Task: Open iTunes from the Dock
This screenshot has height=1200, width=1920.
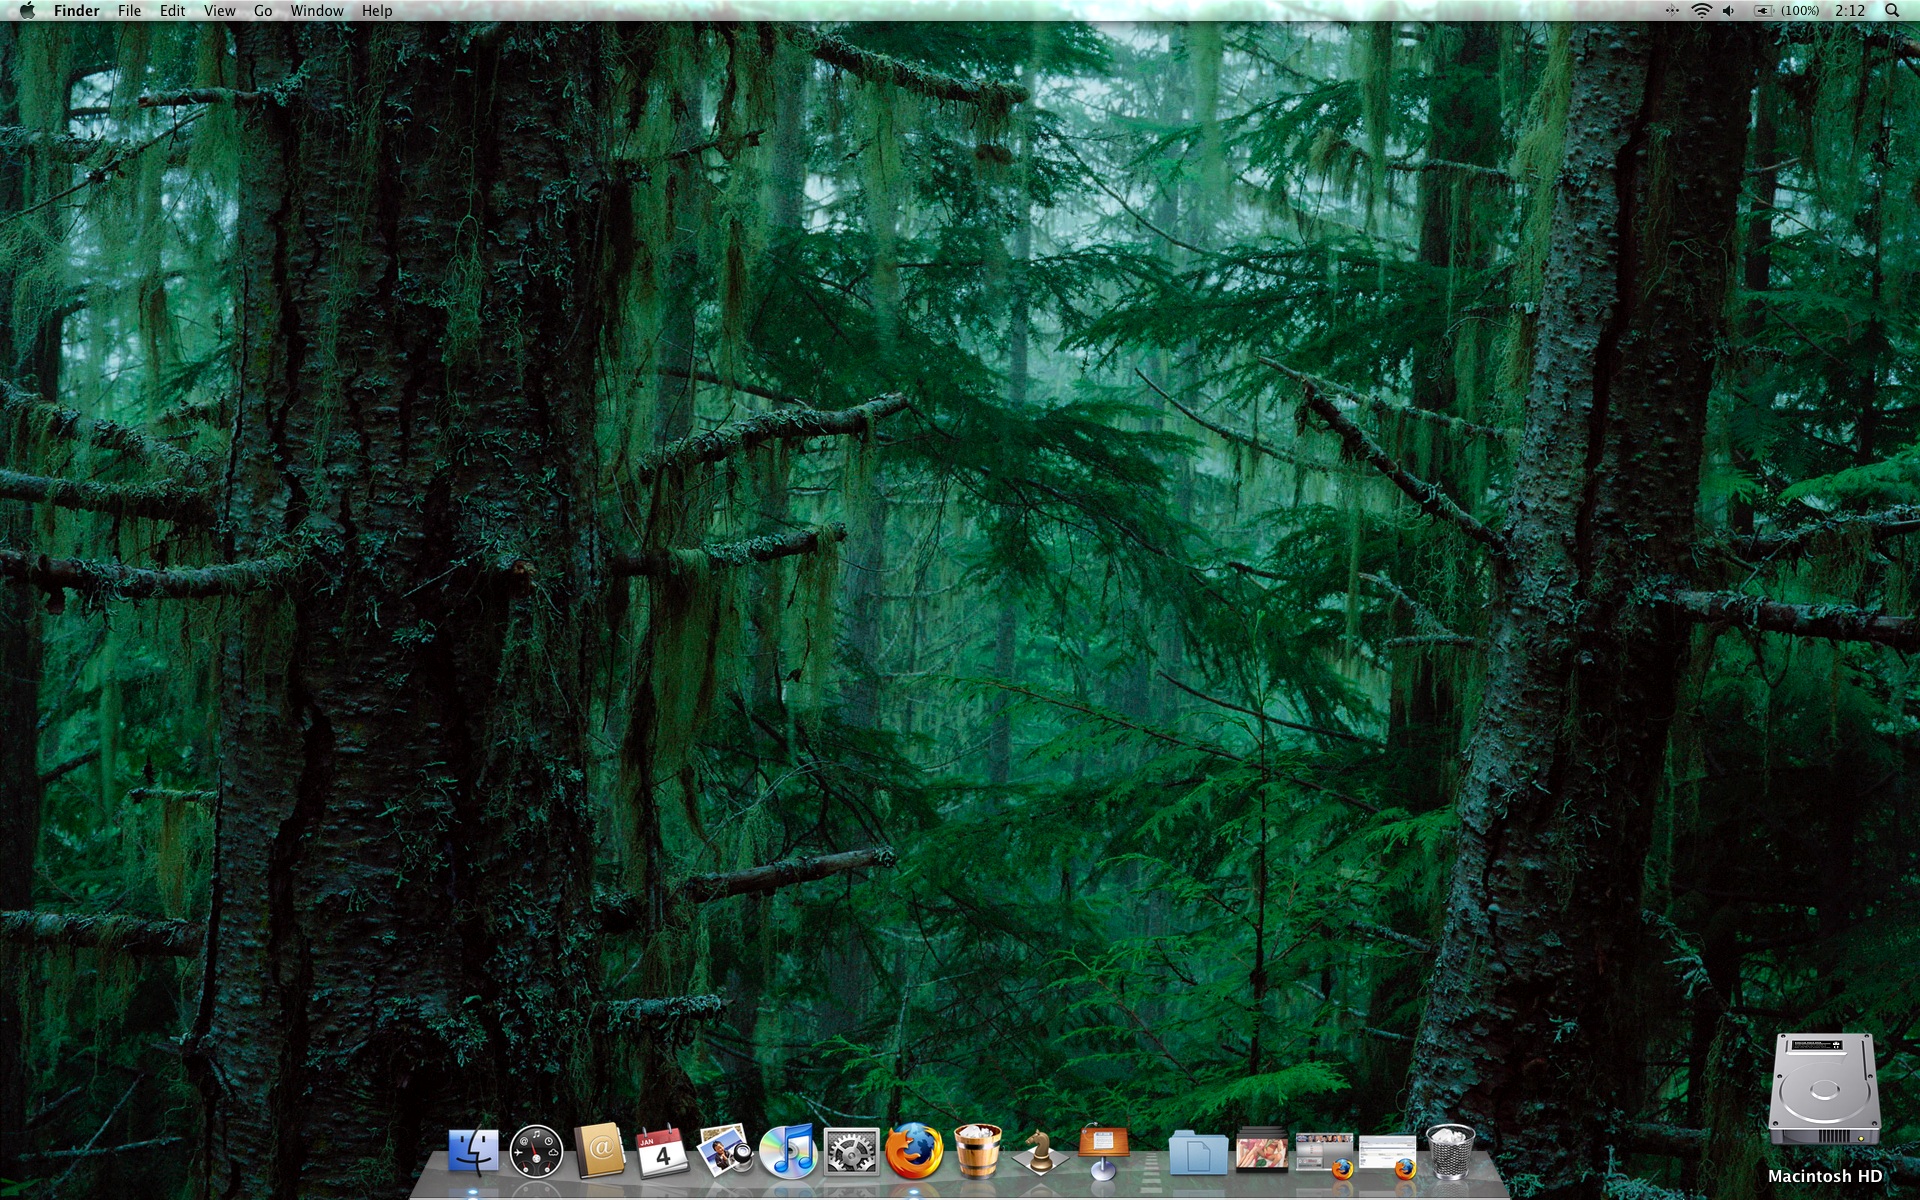Action: 788,1151
